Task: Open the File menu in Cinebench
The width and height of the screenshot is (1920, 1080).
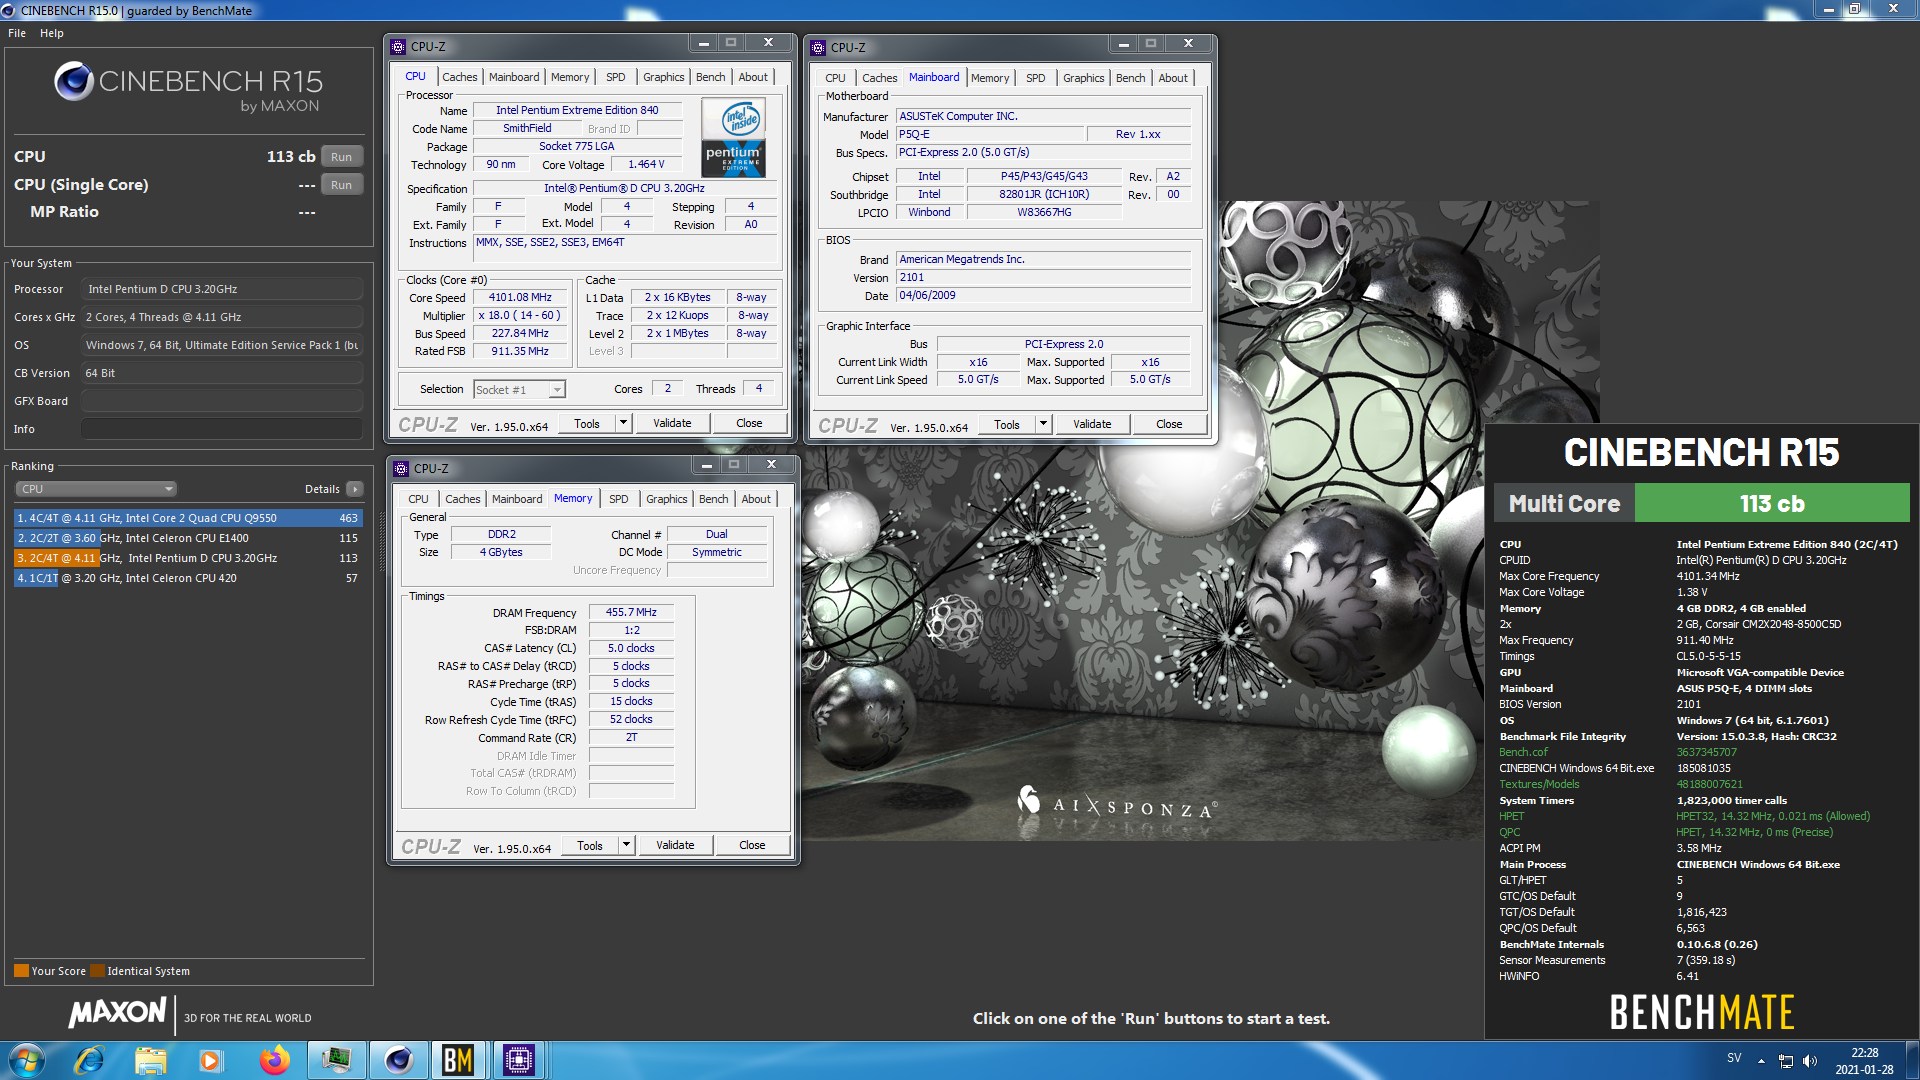Action: tap(17, 33)
